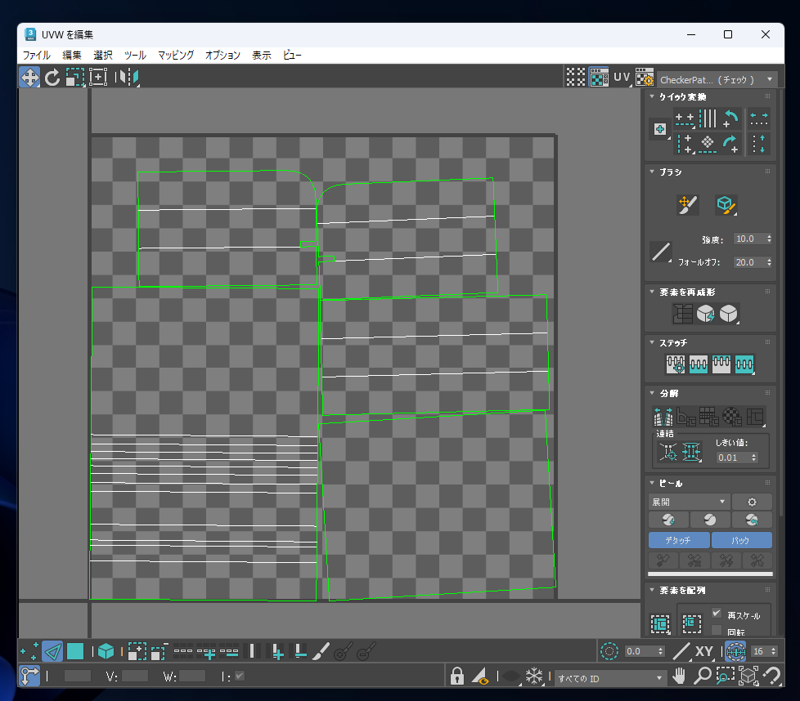Toggle the highlighted button next to the 16 field

pyautogui.click(x=736, y=652)
